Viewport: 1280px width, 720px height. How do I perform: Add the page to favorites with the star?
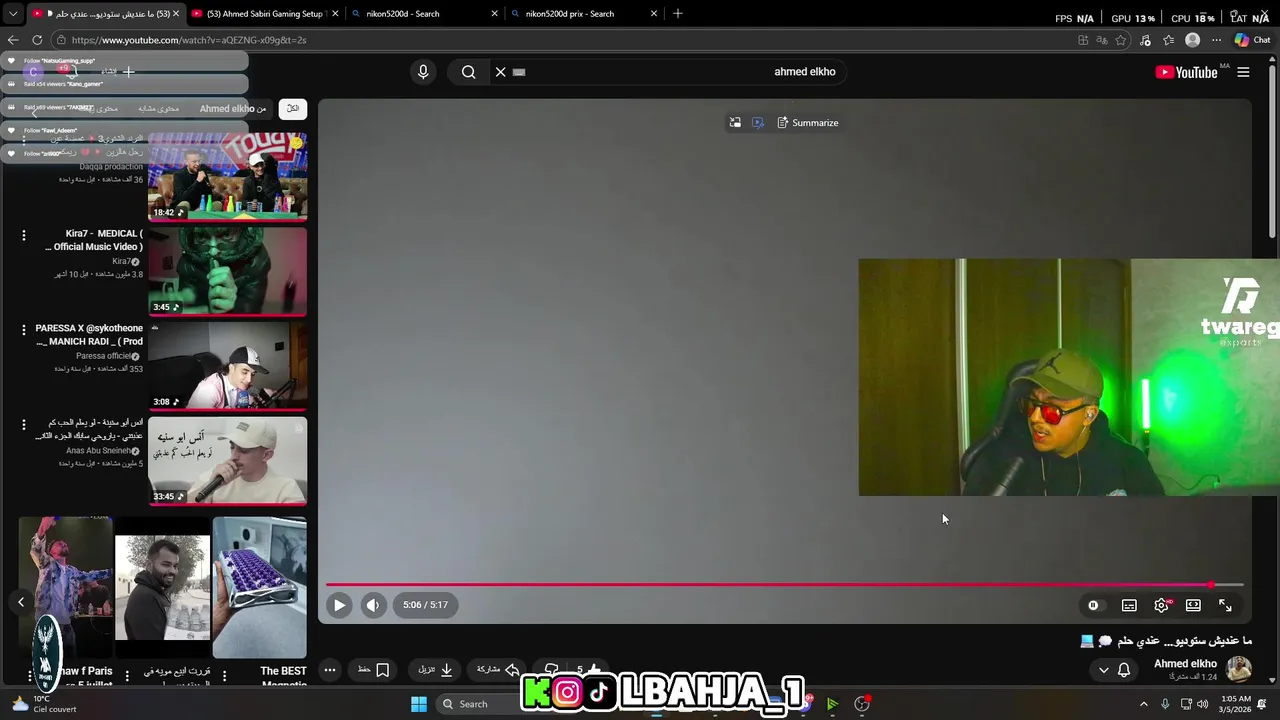tap(1121, 40)
